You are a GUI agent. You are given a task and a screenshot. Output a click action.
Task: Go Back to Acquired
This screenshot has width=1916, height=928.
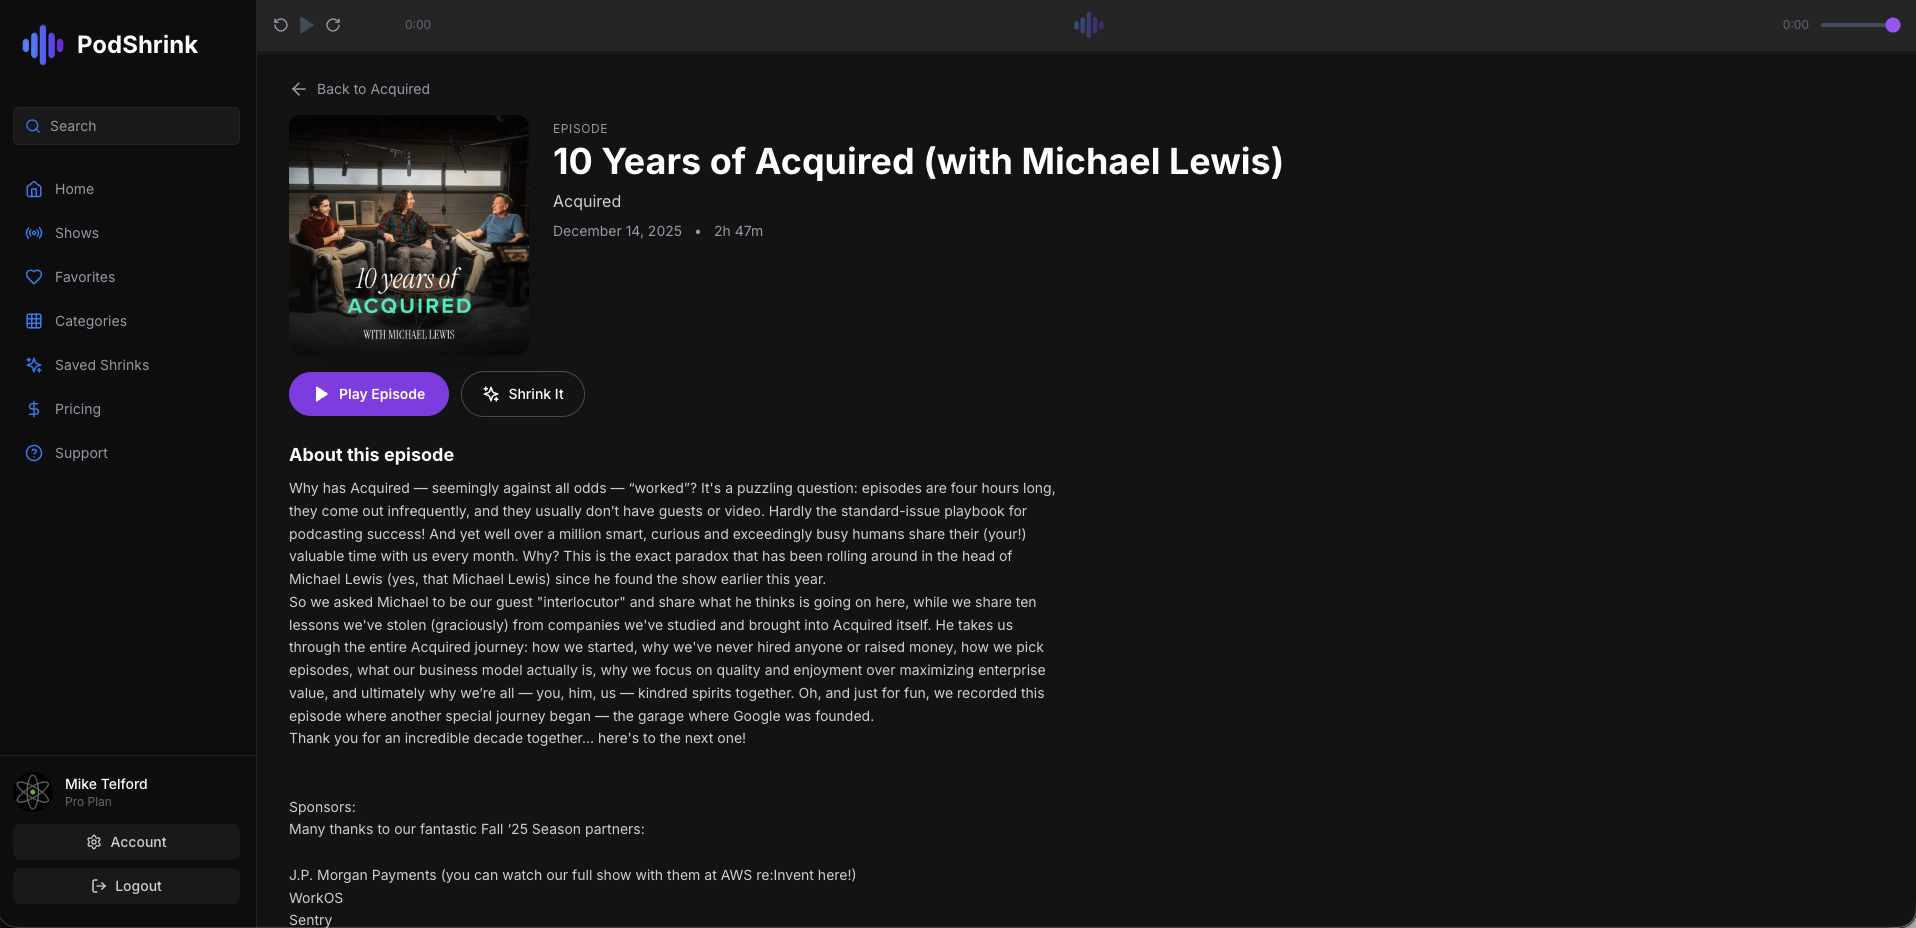click(359, 89)
